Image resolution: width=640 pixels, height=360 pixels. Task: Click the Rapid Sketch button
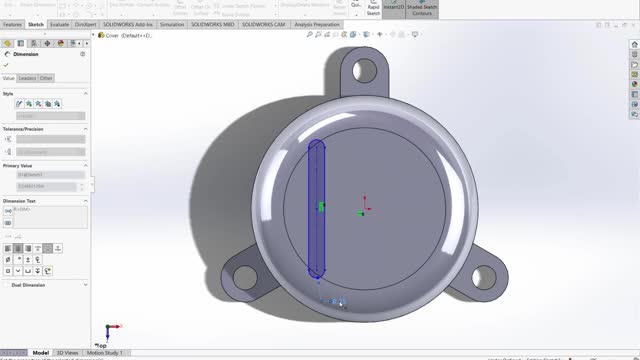pyautogui.click(x=373, y=9)
